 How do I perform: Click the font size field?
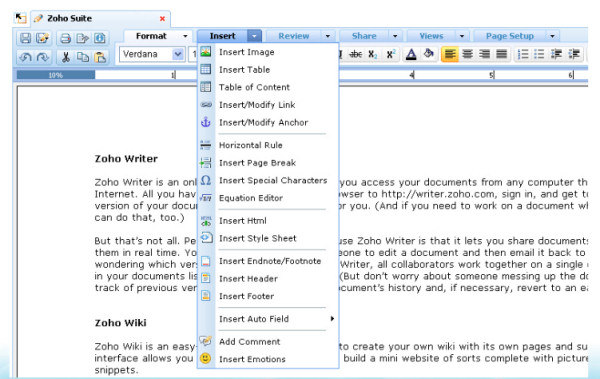192,54
